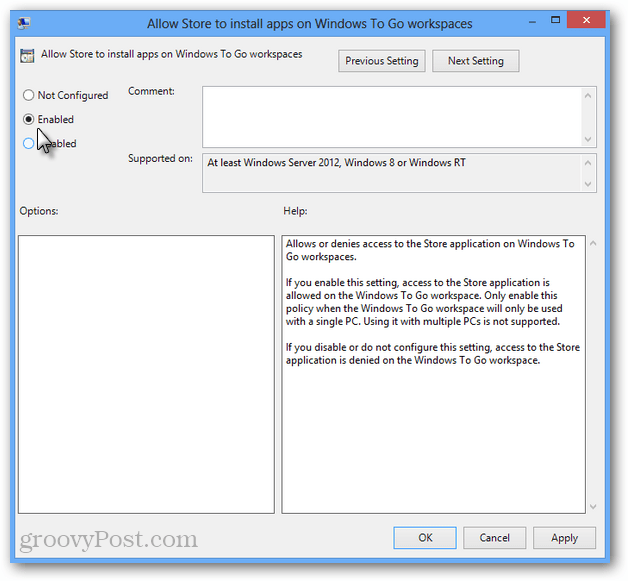Click the 'Supported on:' label
The image size is (628, 581).
[x=160, y=159]
